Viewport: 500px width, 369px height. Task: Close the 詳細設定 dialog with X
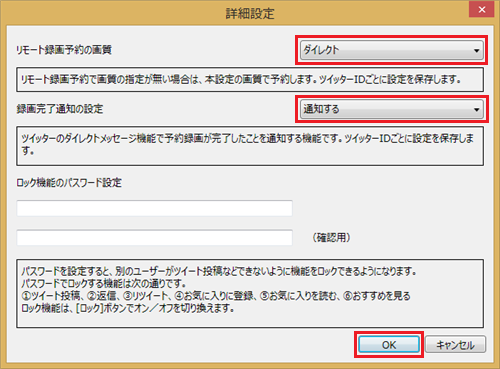click(481, 9)
